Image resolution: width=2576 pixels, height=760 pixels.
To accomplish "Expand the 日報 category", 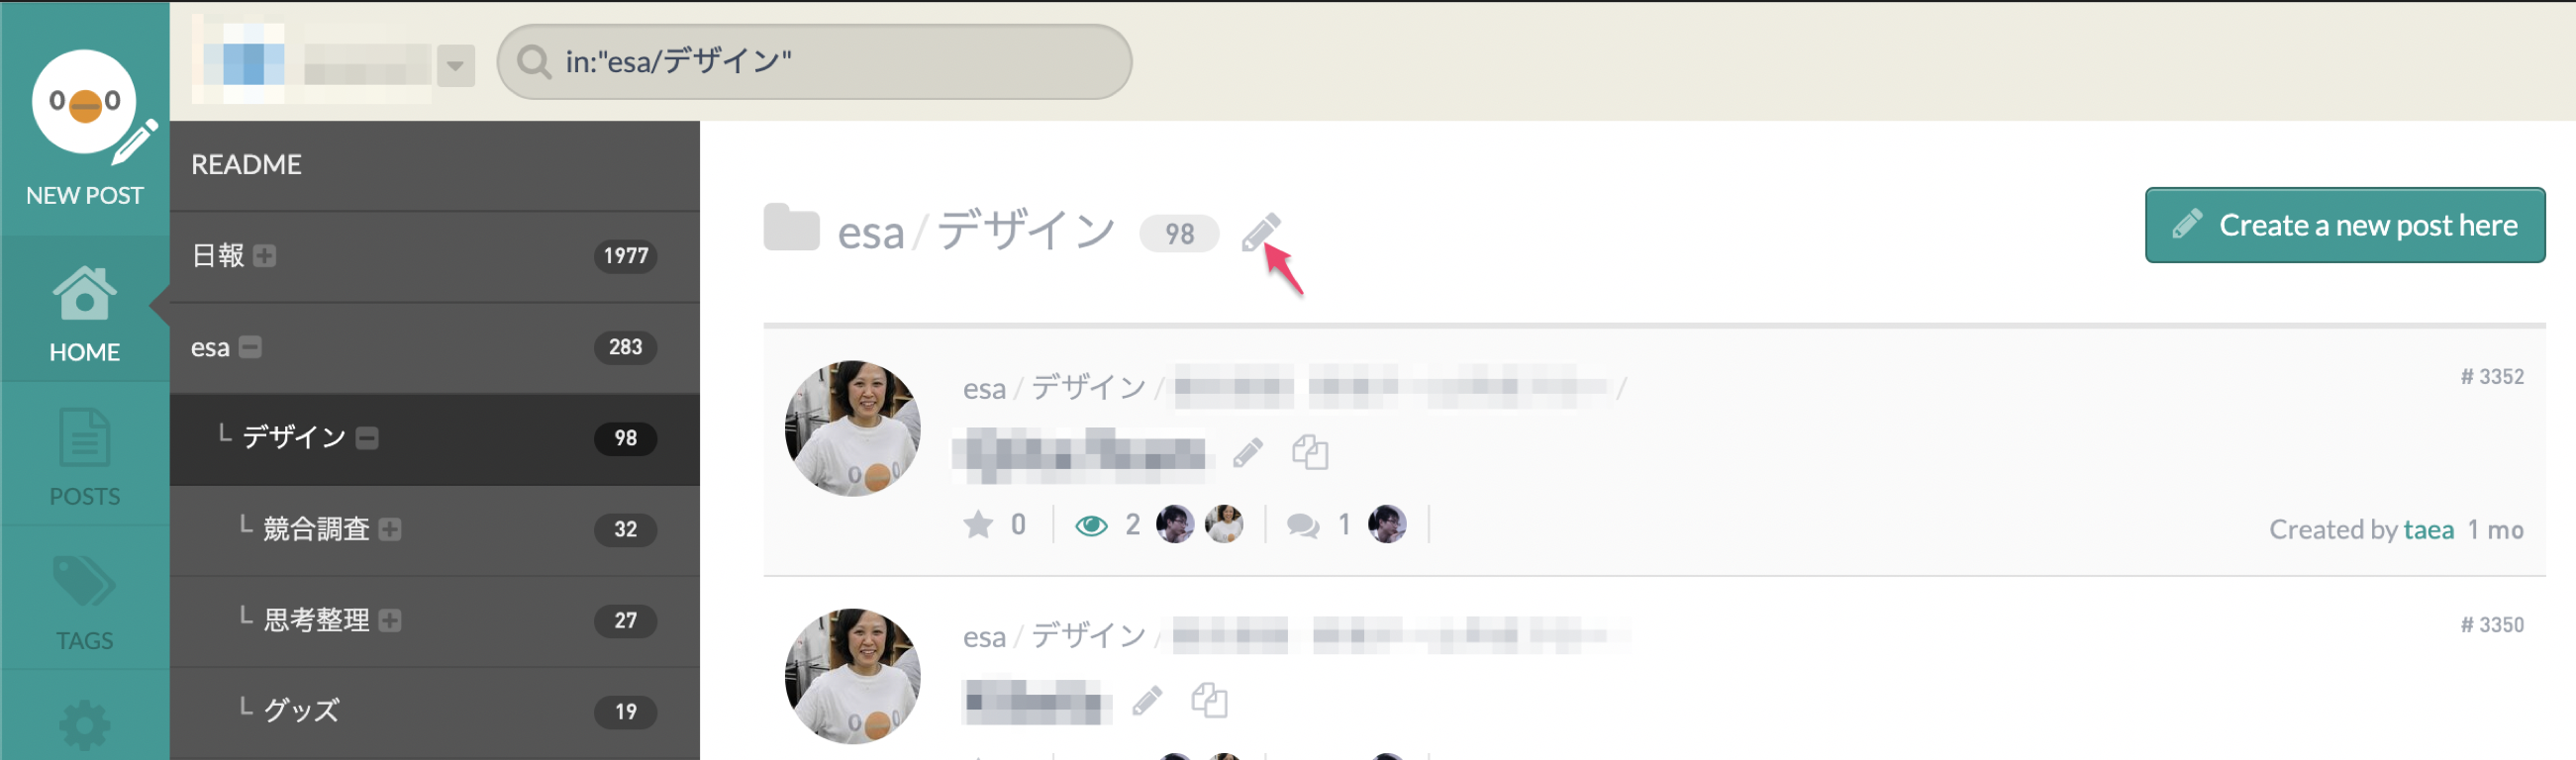I will click(x=265, y=256).
